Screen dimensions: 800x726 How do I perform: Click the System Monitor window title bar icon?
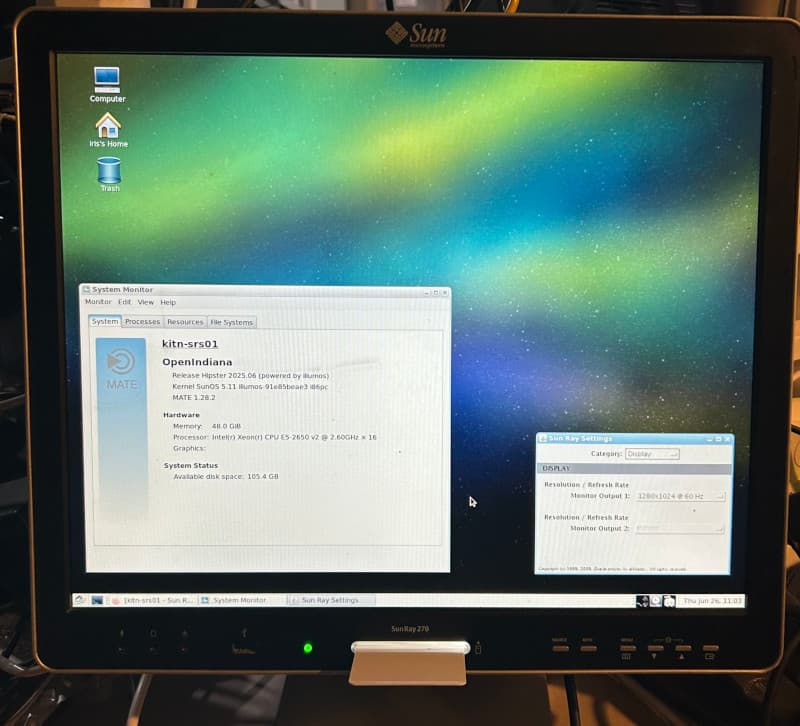pos(89,290)
